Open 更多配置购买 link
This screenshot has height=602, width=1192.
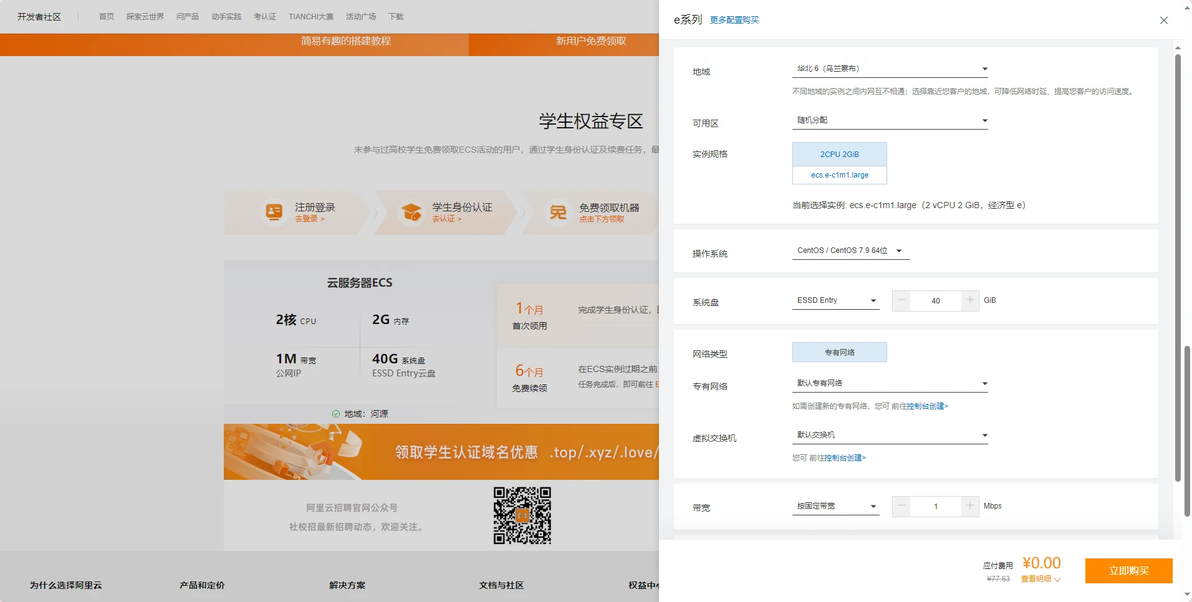(x=734, y=21)
